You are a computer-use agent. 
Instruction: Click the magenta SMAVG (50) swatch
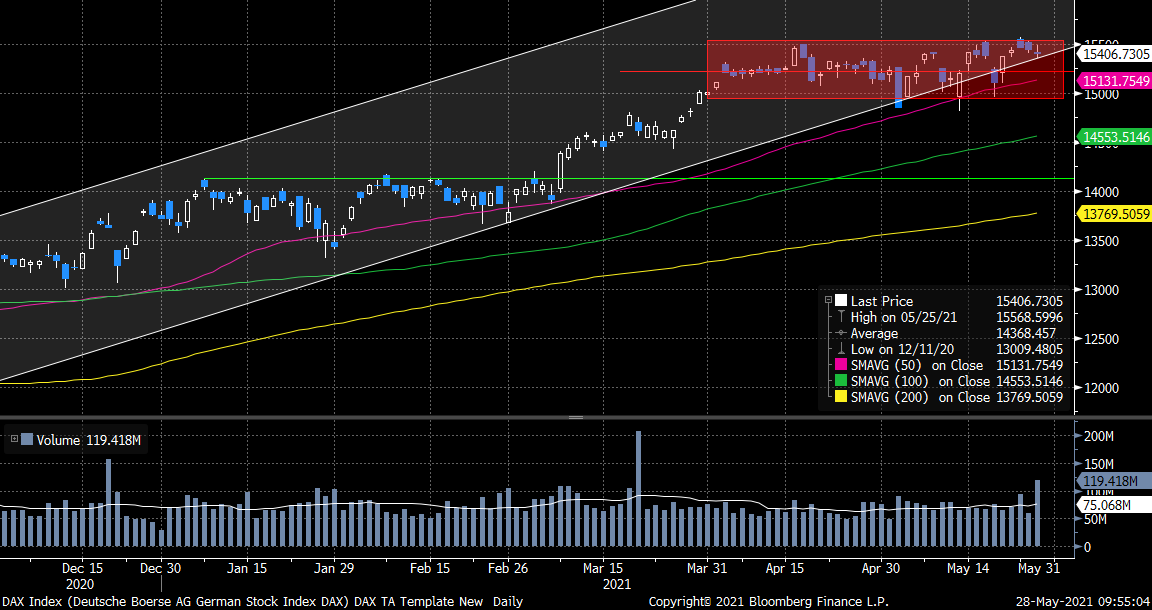tap(841, 365)
